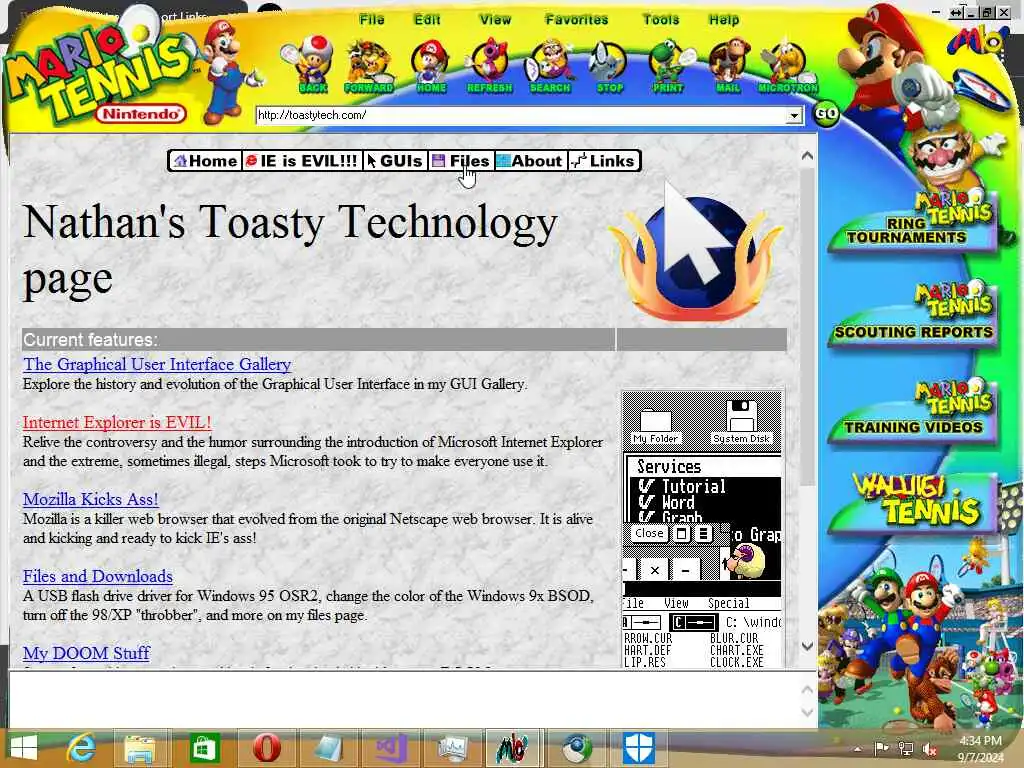Open the Waluigi Tennis sidebar button
Image resolution: width=1024 pixels, height=768 pixels.
point(914,503)
